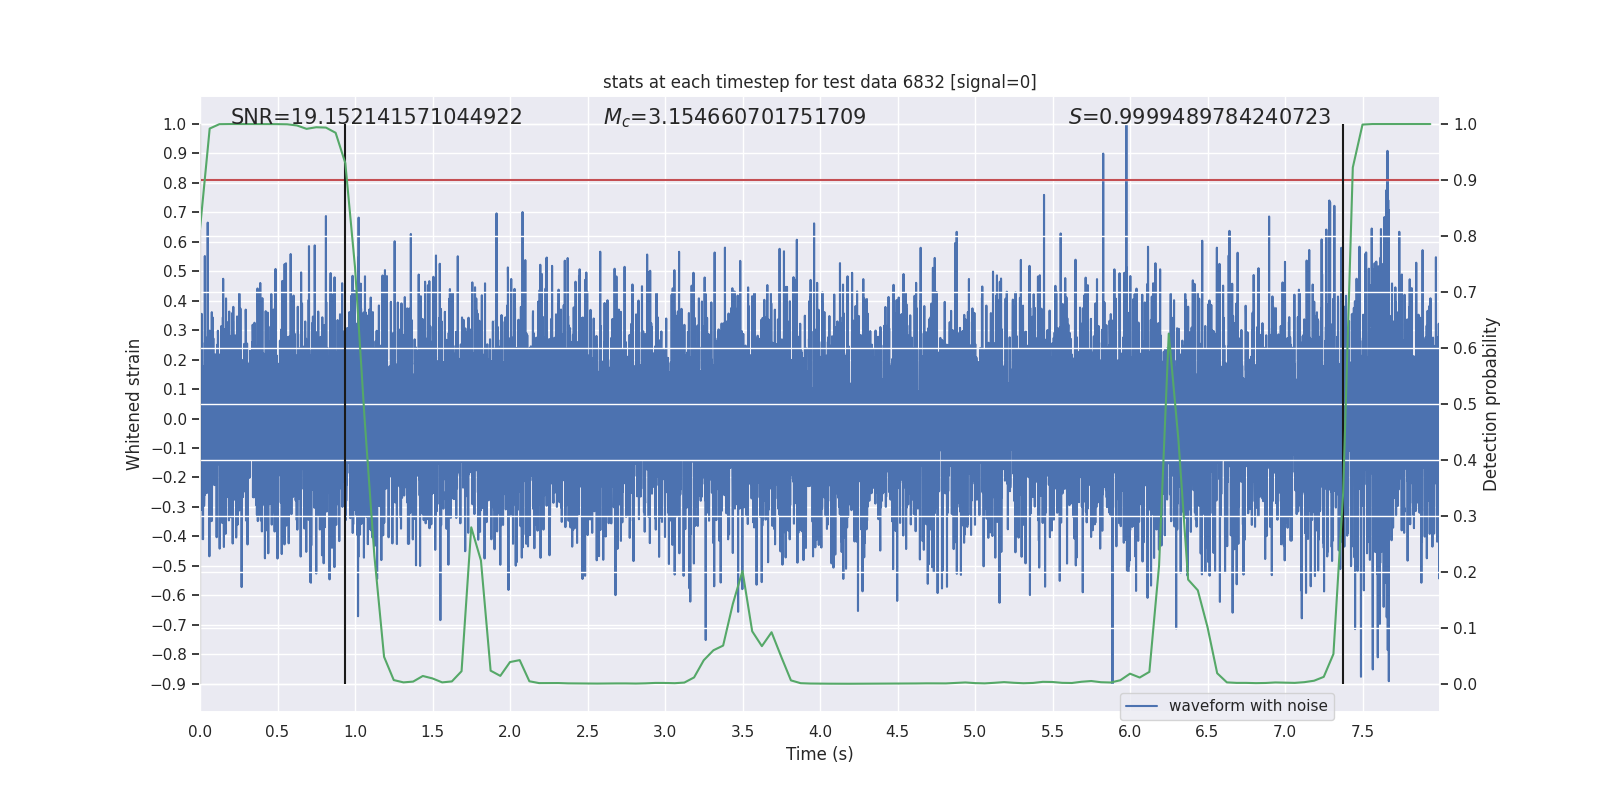Image resolution: width=1600 pixels, height=800 pixels.
Task: Click the blue line sample in the legend
Action: coord(1142,706)
